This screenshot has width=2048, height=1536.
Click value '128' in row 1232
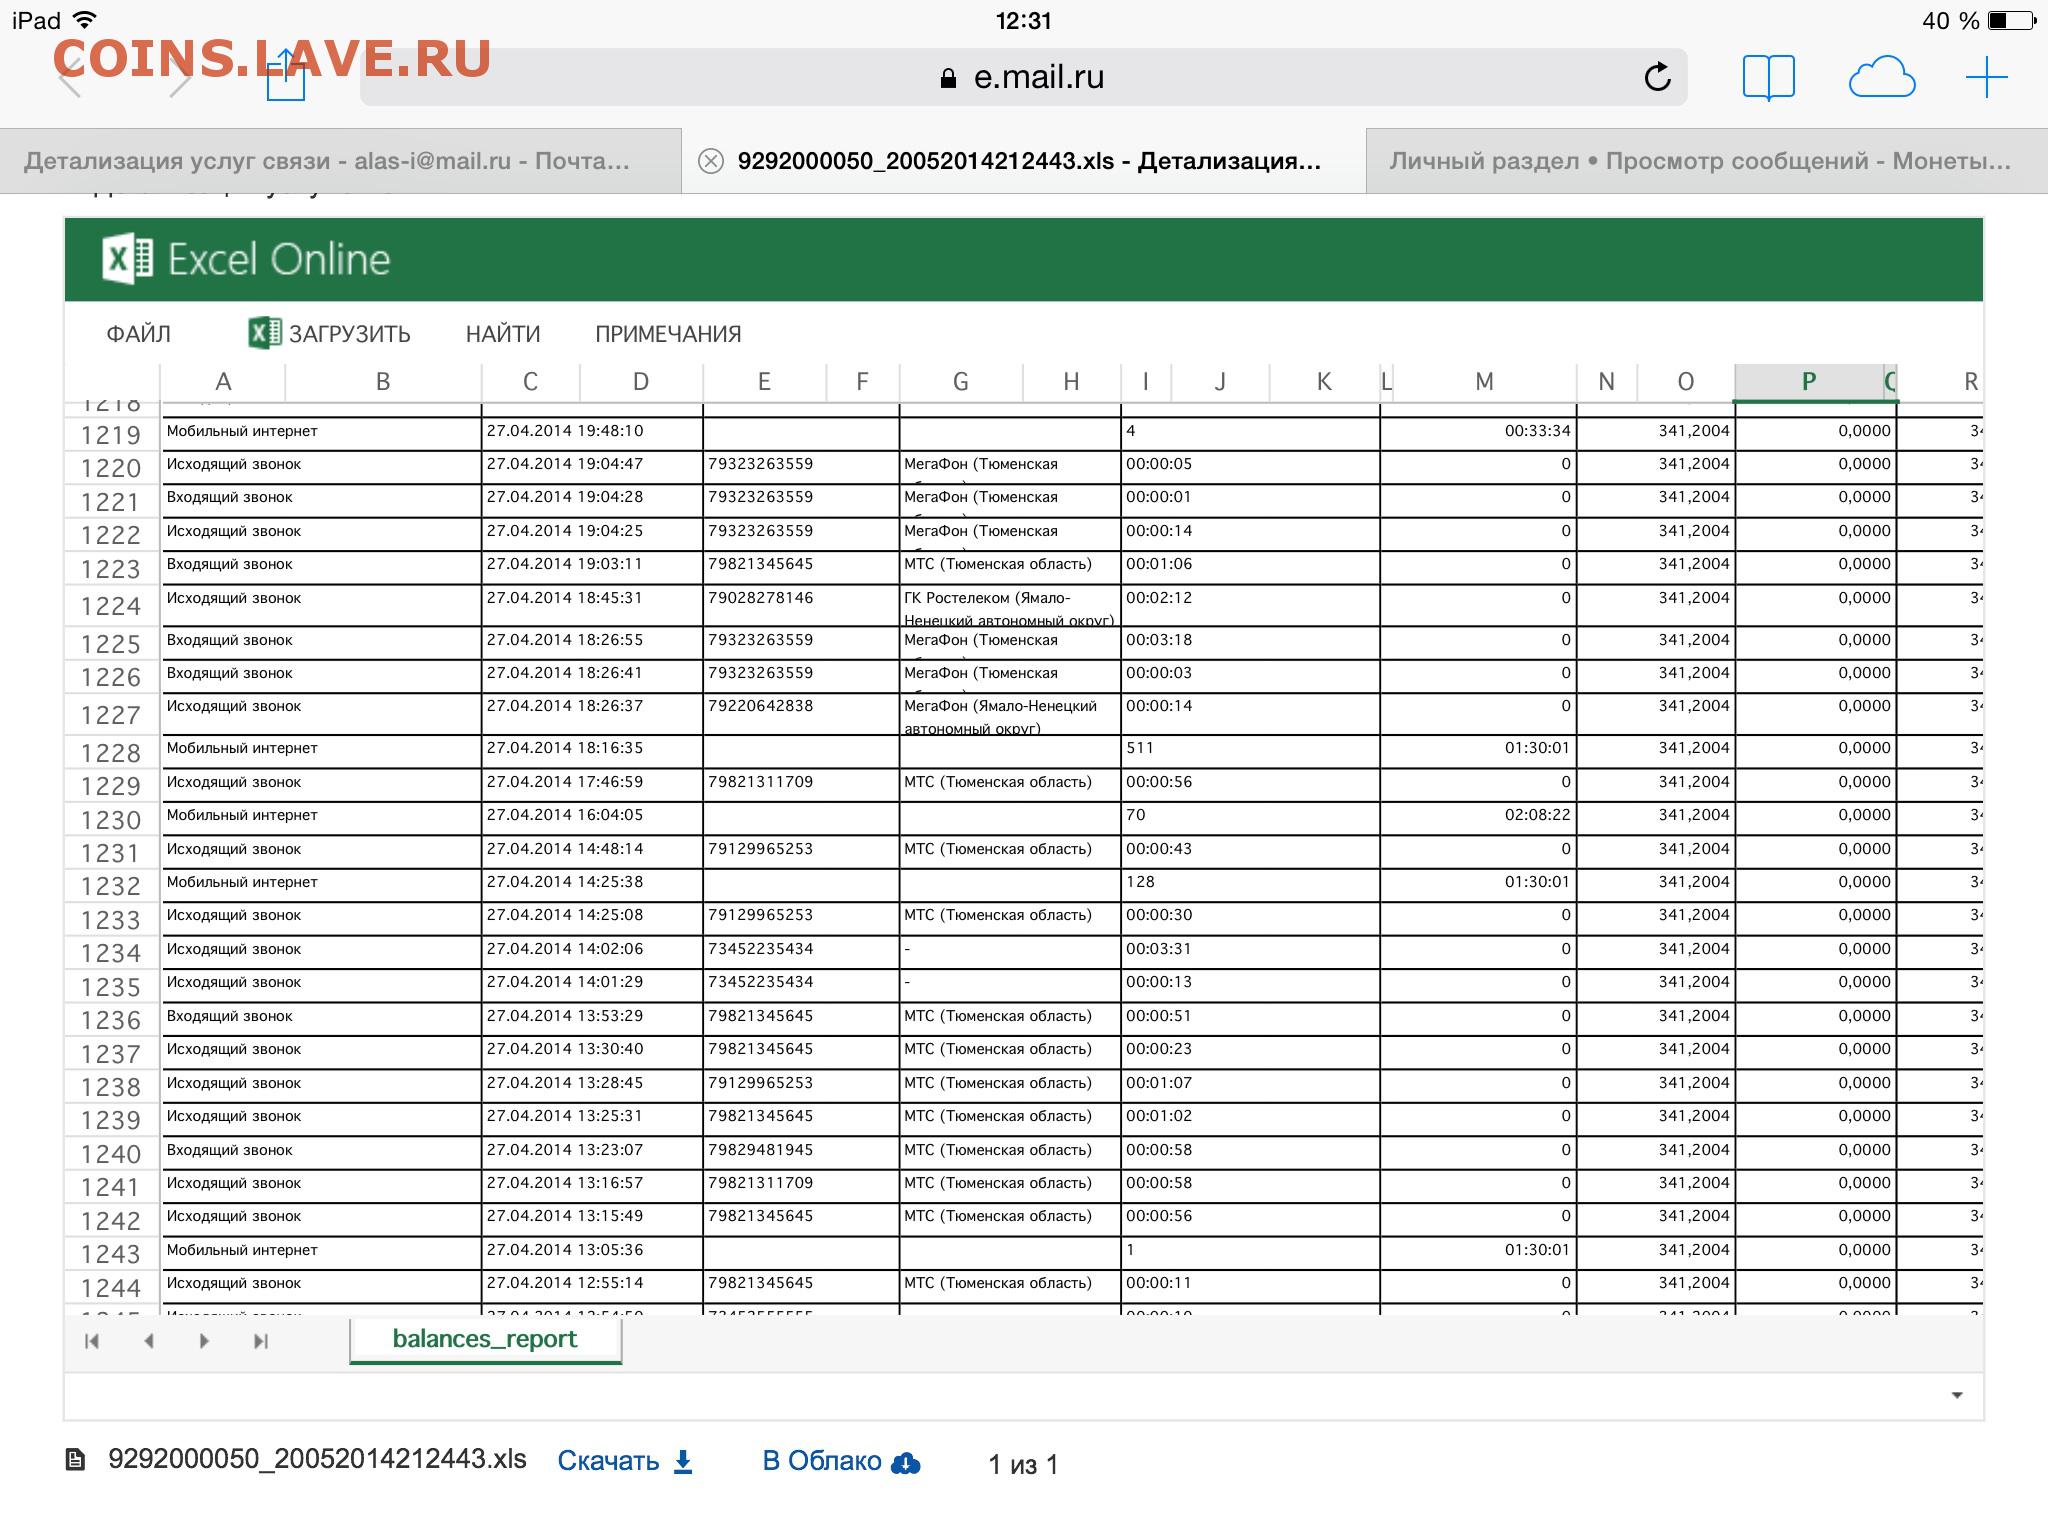1250,885
